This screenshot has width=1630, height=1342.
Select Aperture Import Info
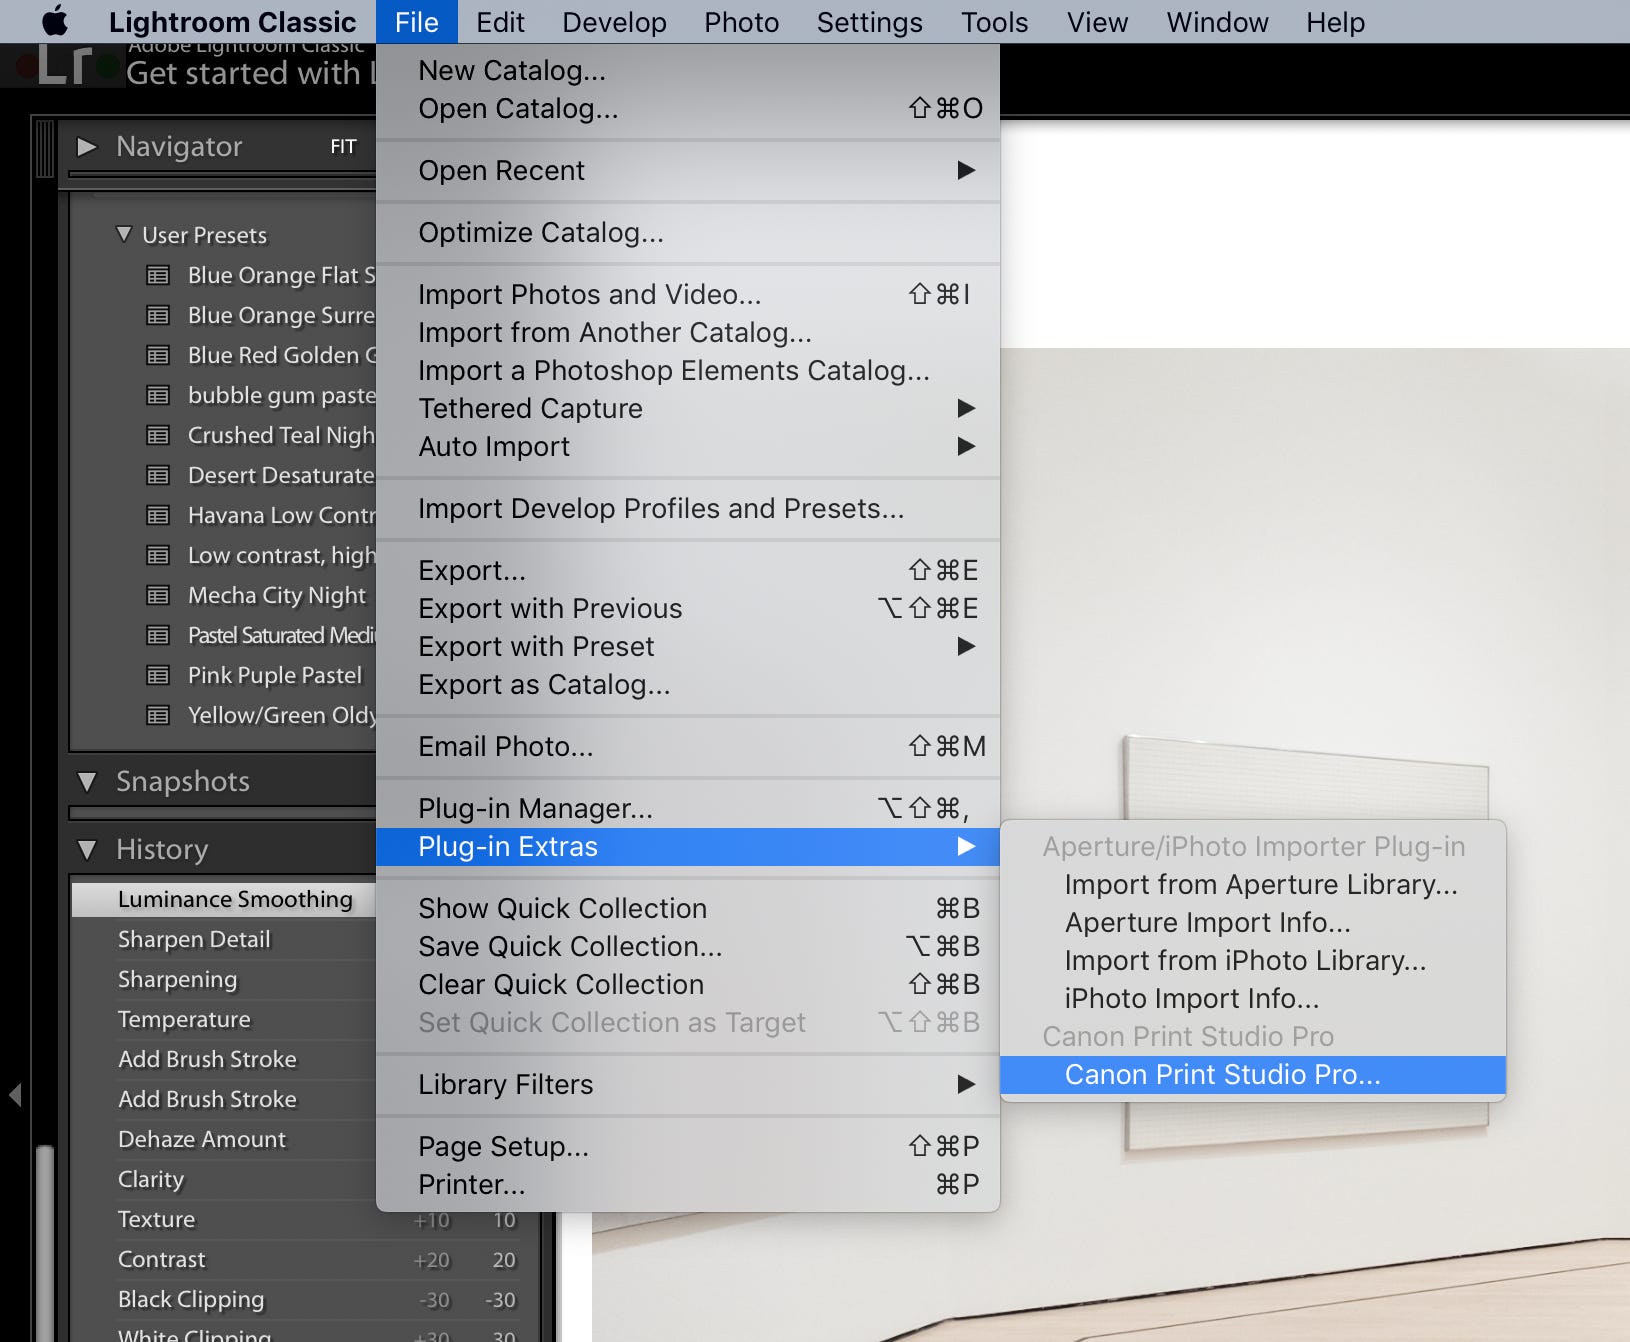click(1253, 922)
